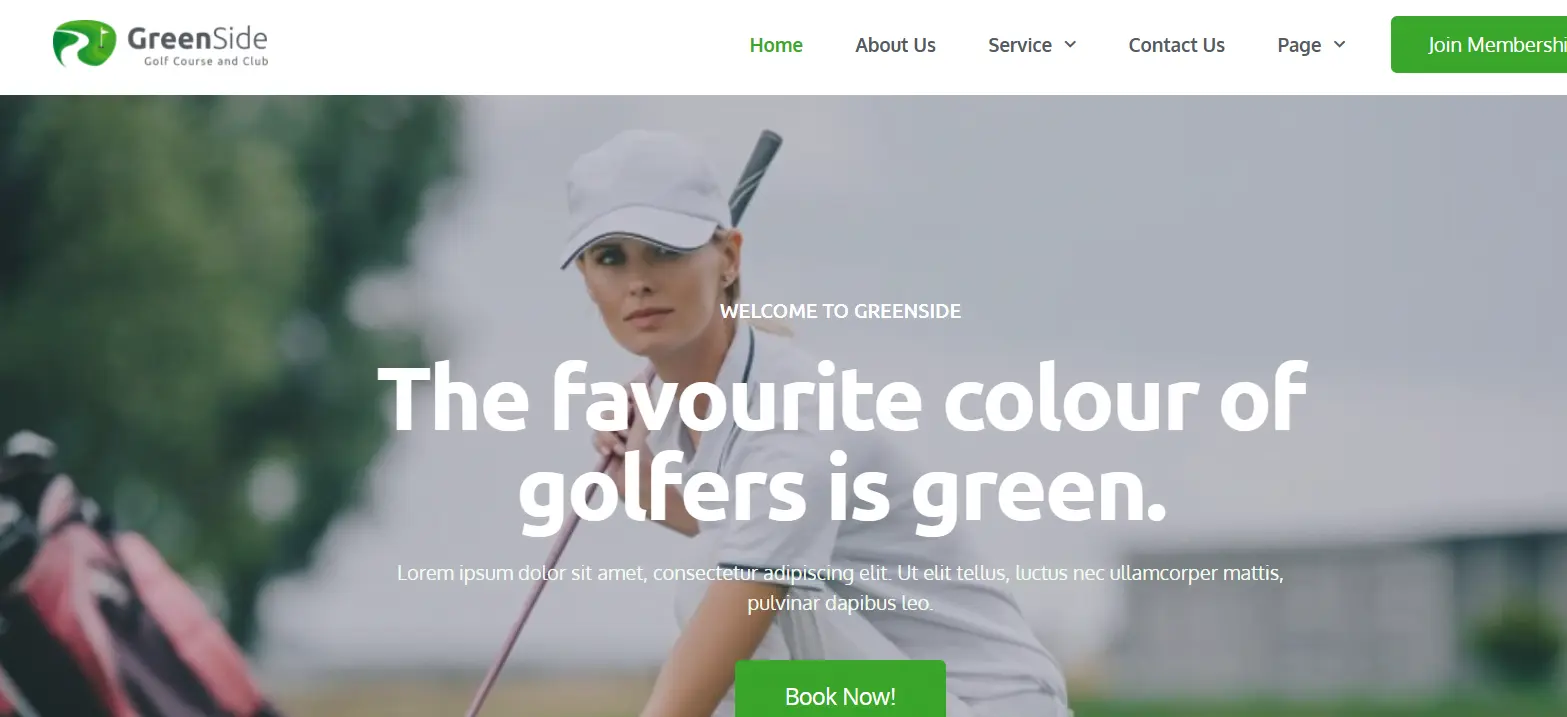Click the Lorem ipsum description paragraph
The height and width of the screenshot is (717, 1567).
(x=840, y=589)
